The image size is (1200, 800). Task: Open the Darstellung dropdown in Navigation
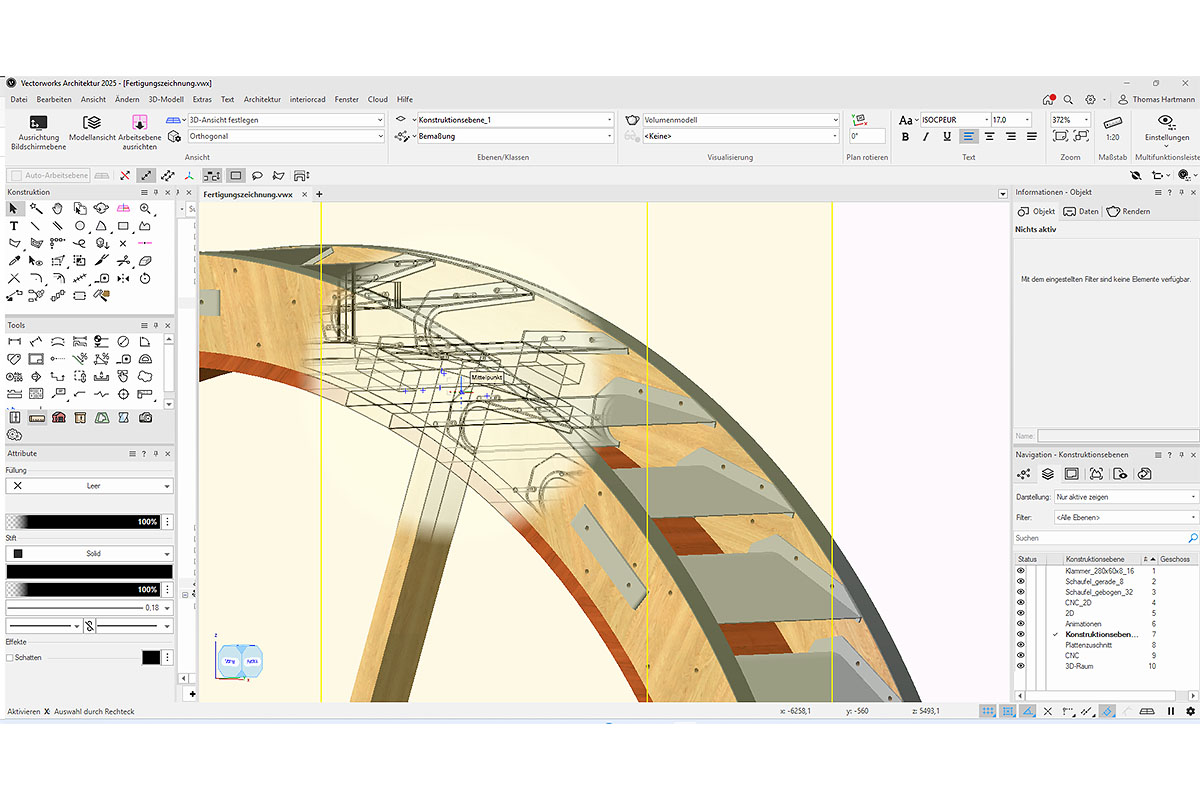1125,497
